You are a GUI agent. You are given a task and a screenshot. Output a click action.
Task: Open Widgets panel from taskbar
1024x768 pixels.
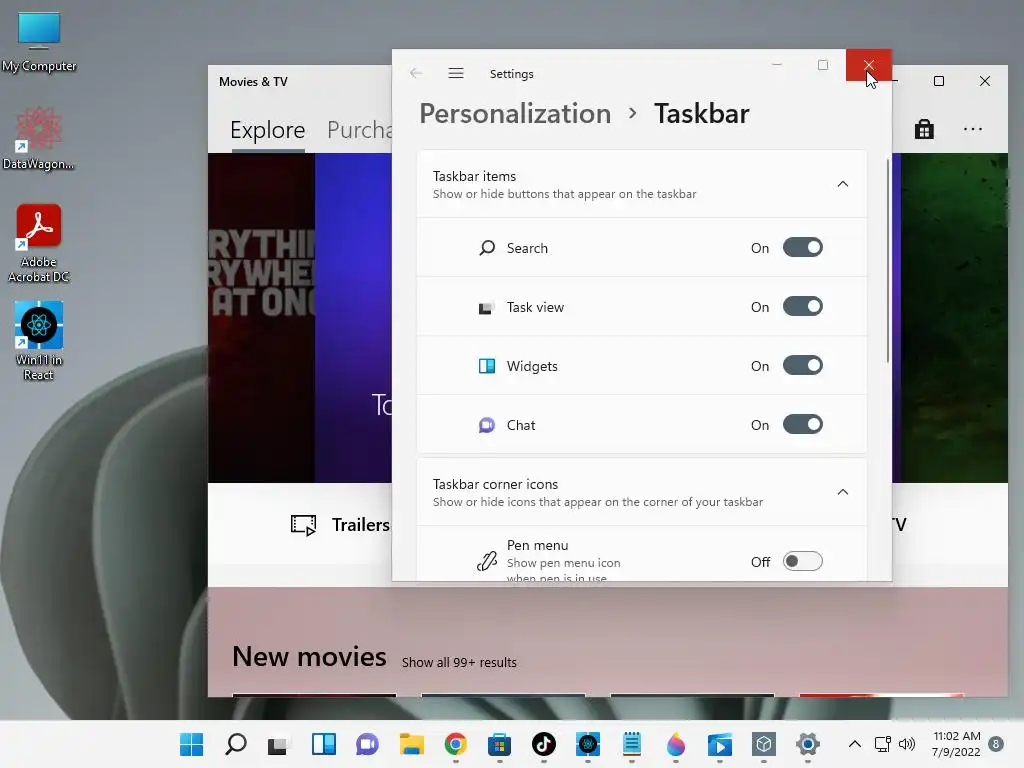(x=323, y=744)
